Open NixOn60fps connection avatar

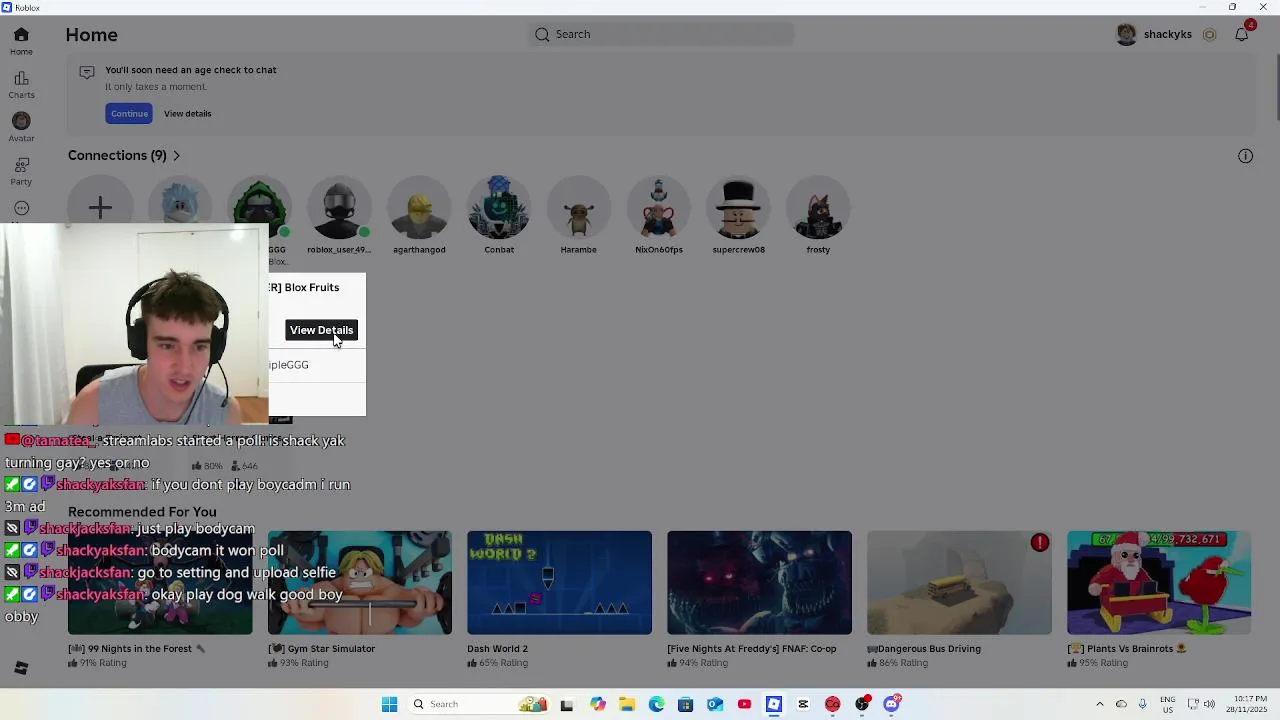click(659, 207)
